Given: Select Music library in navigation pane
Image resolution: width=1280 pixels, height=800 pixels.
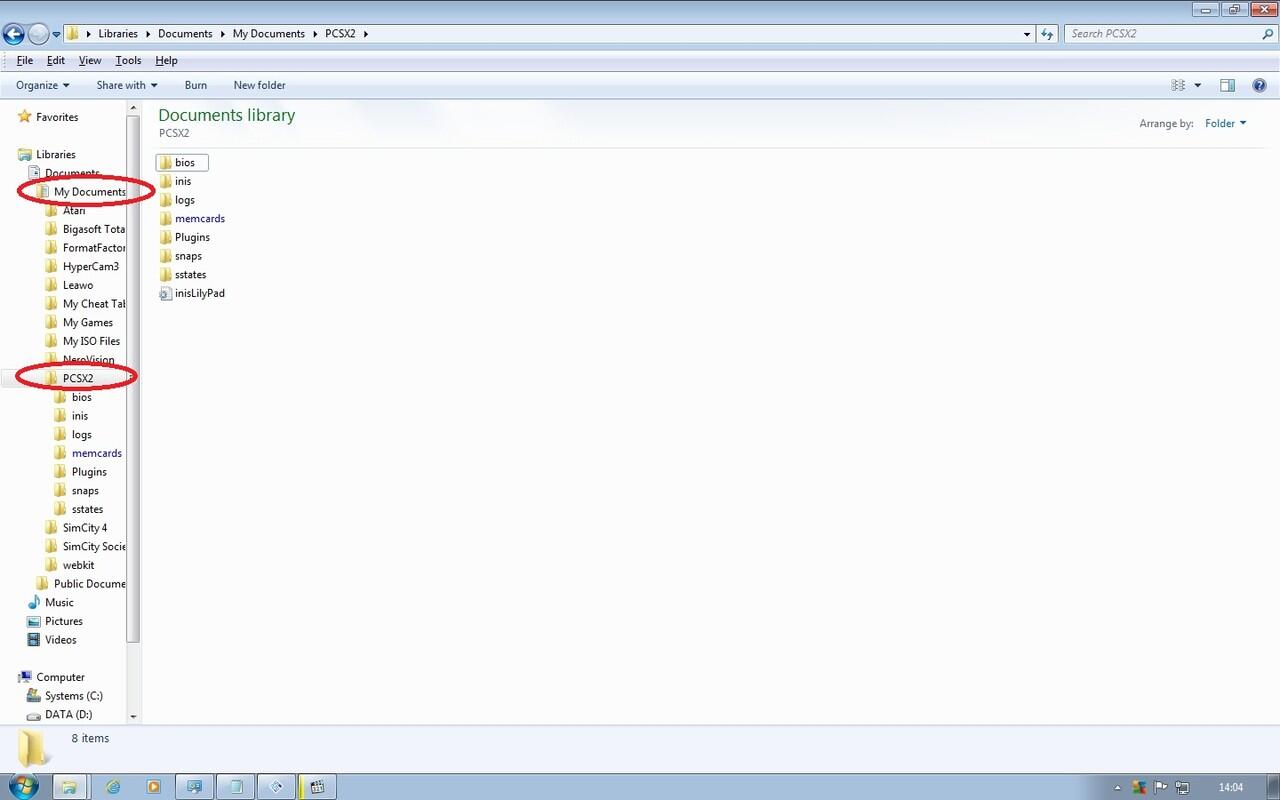Looking at the screenshot, I should pos(59,603).
